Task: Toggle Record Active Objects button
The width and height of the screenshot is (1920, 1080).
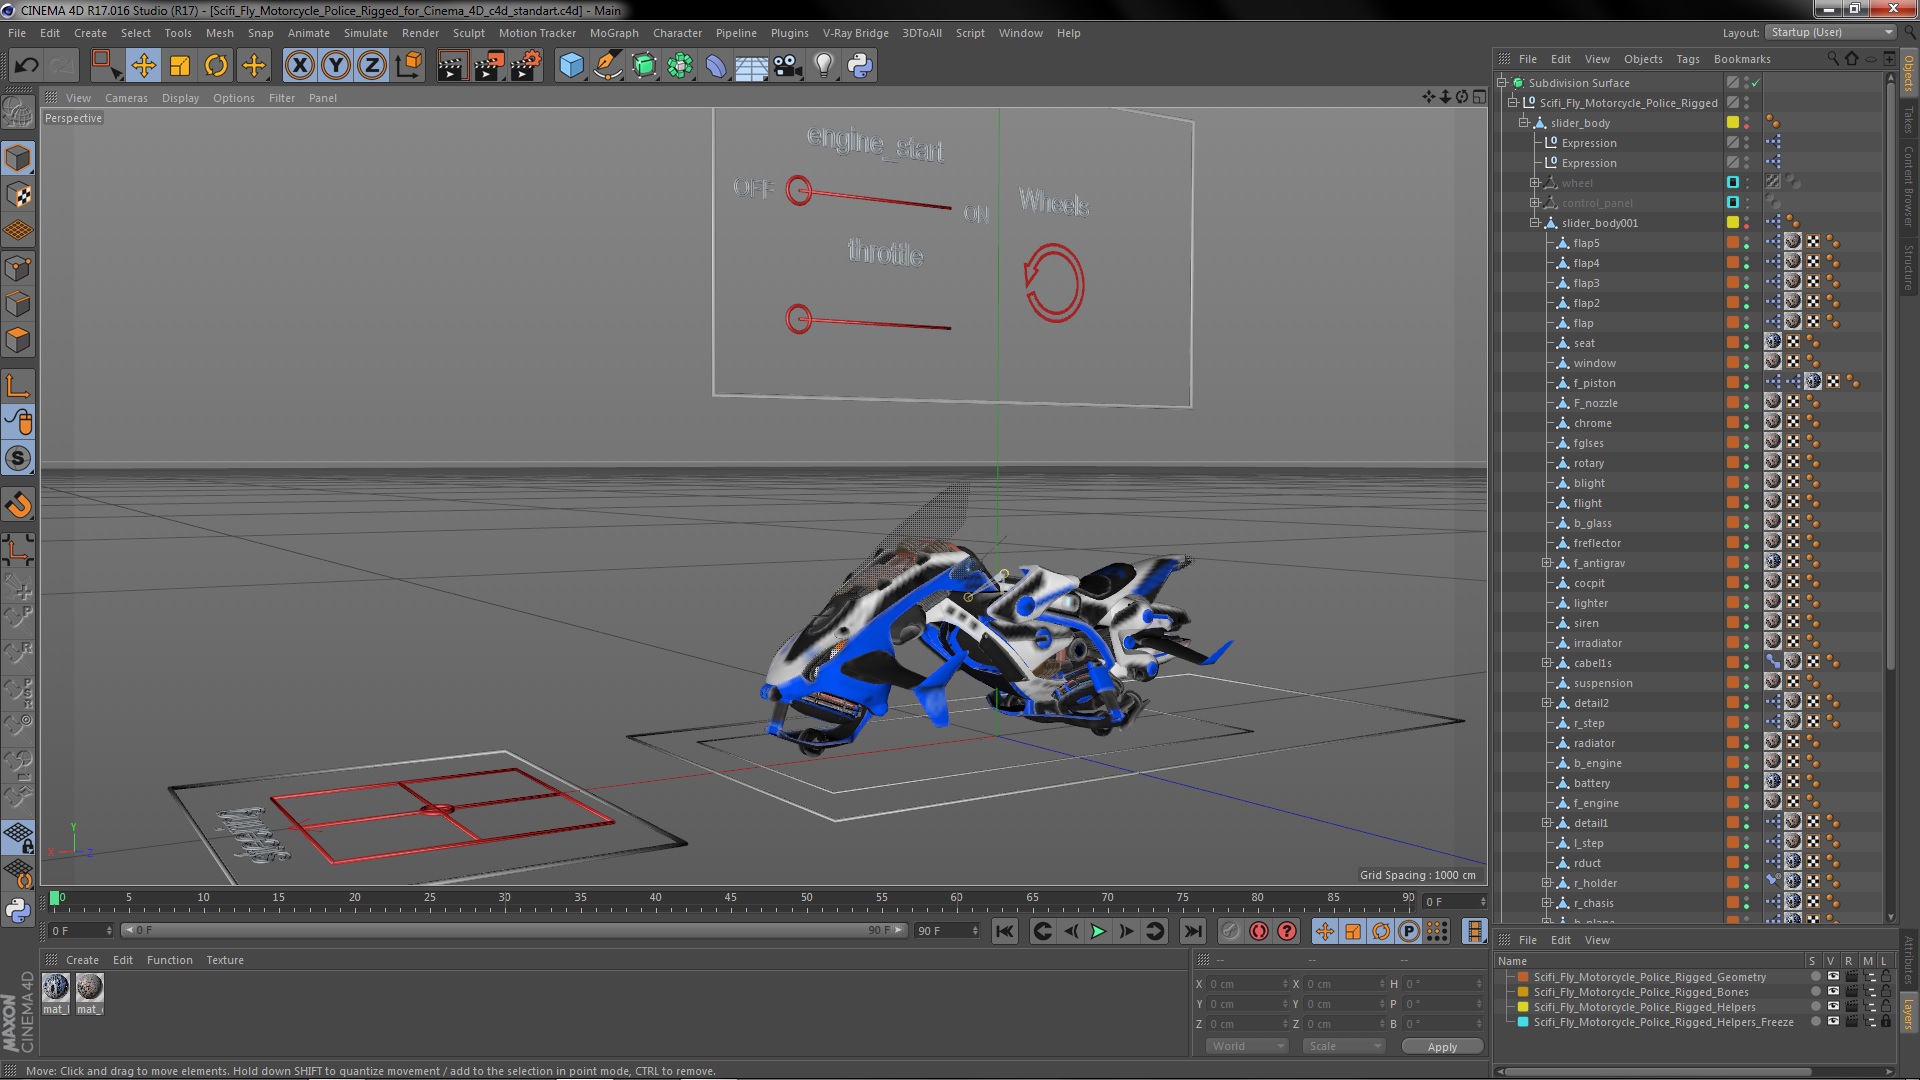Action: 1230,931
